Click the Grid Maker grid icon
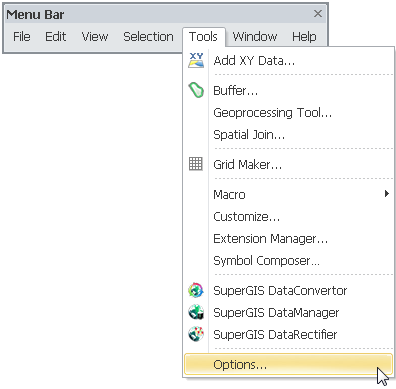This screenshot has height=389, width=396. click(196, 164)
